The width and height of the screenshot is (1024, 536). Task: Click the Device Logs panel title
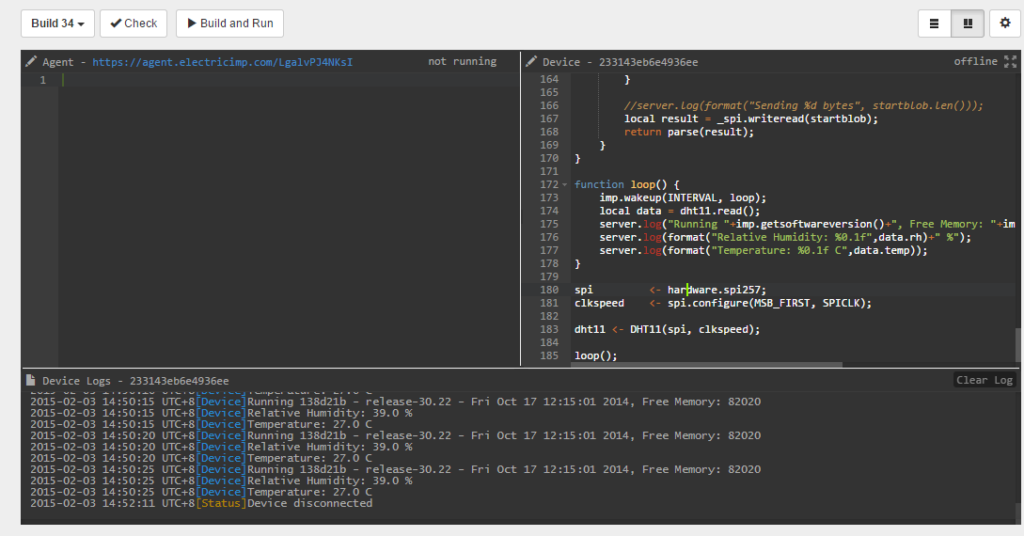coord(135,381)
